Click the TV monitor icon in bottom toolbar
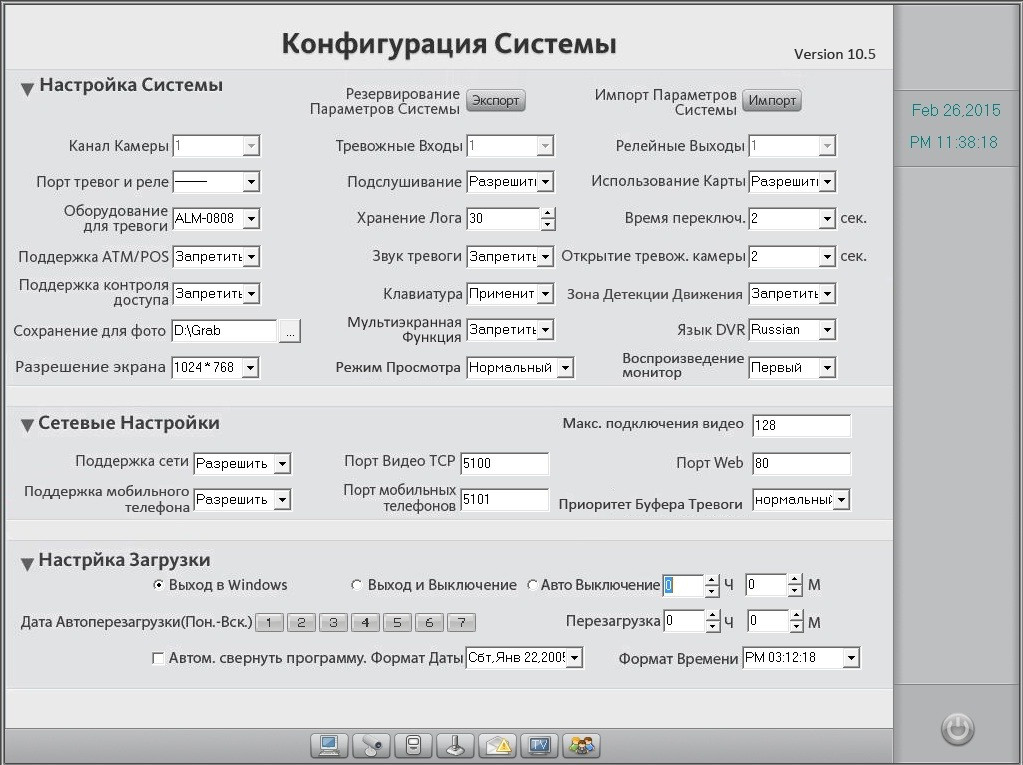This screenshot has height=765, width=1023. point(539,745)
